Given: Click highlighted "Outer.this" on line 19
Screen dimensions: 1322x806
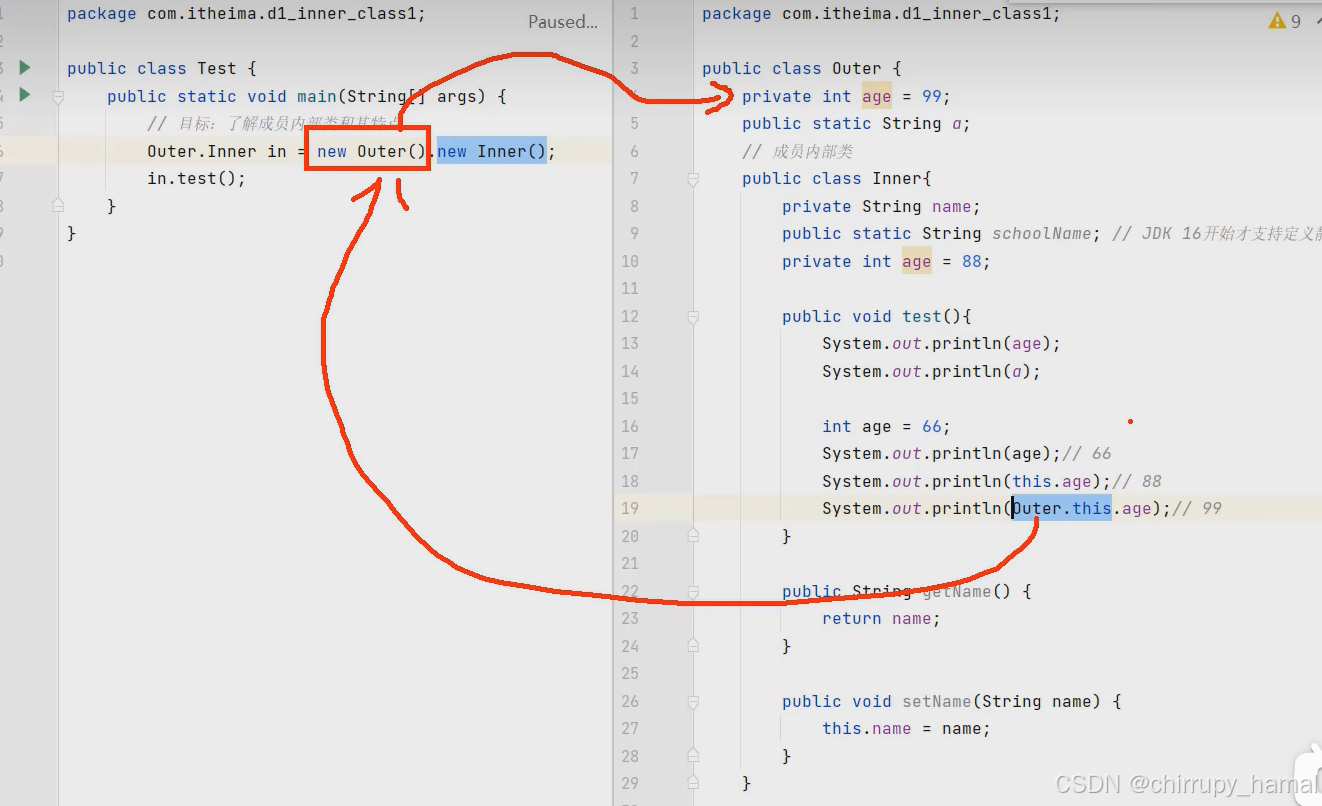Looking at the screenshot, I should pos(1061,508).
